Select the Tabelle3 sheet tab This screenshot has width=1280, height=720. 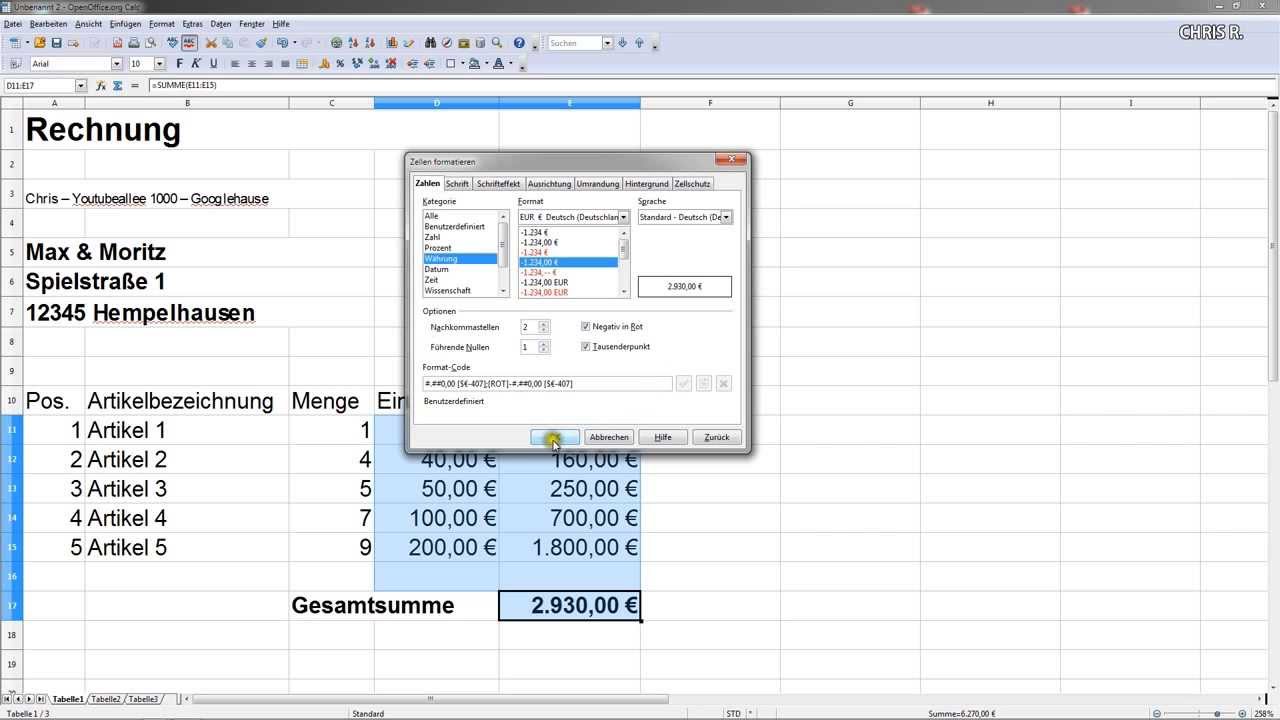tap(143, 699)
